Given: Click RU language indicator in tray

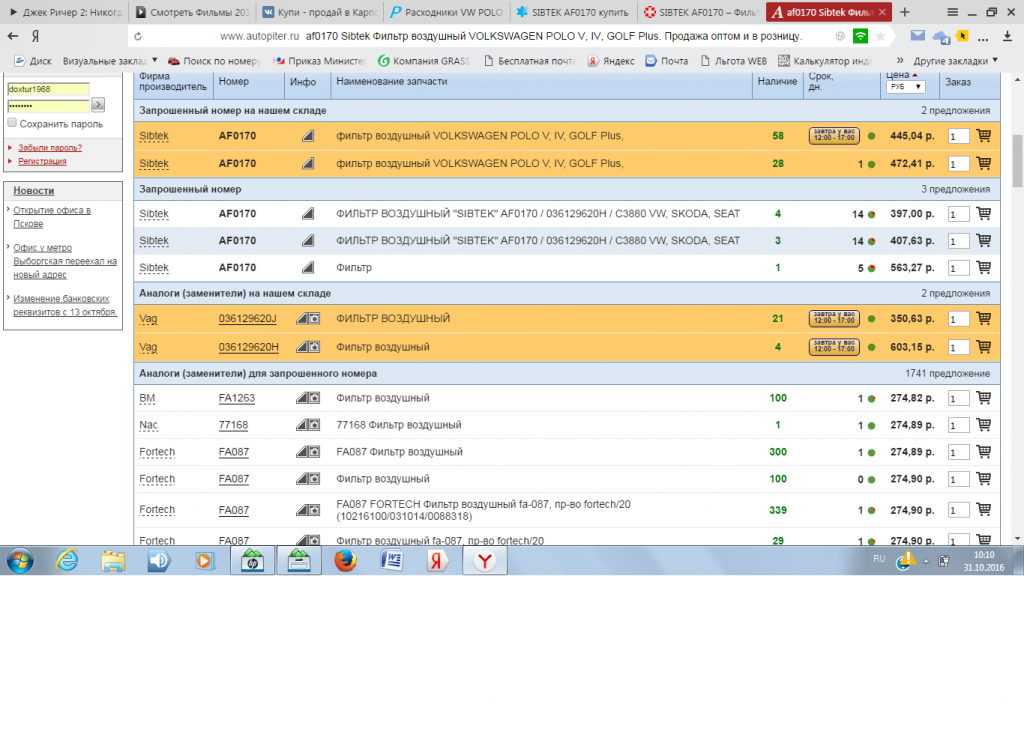Looking at the screenshot, I should click(x=879, y=559).
